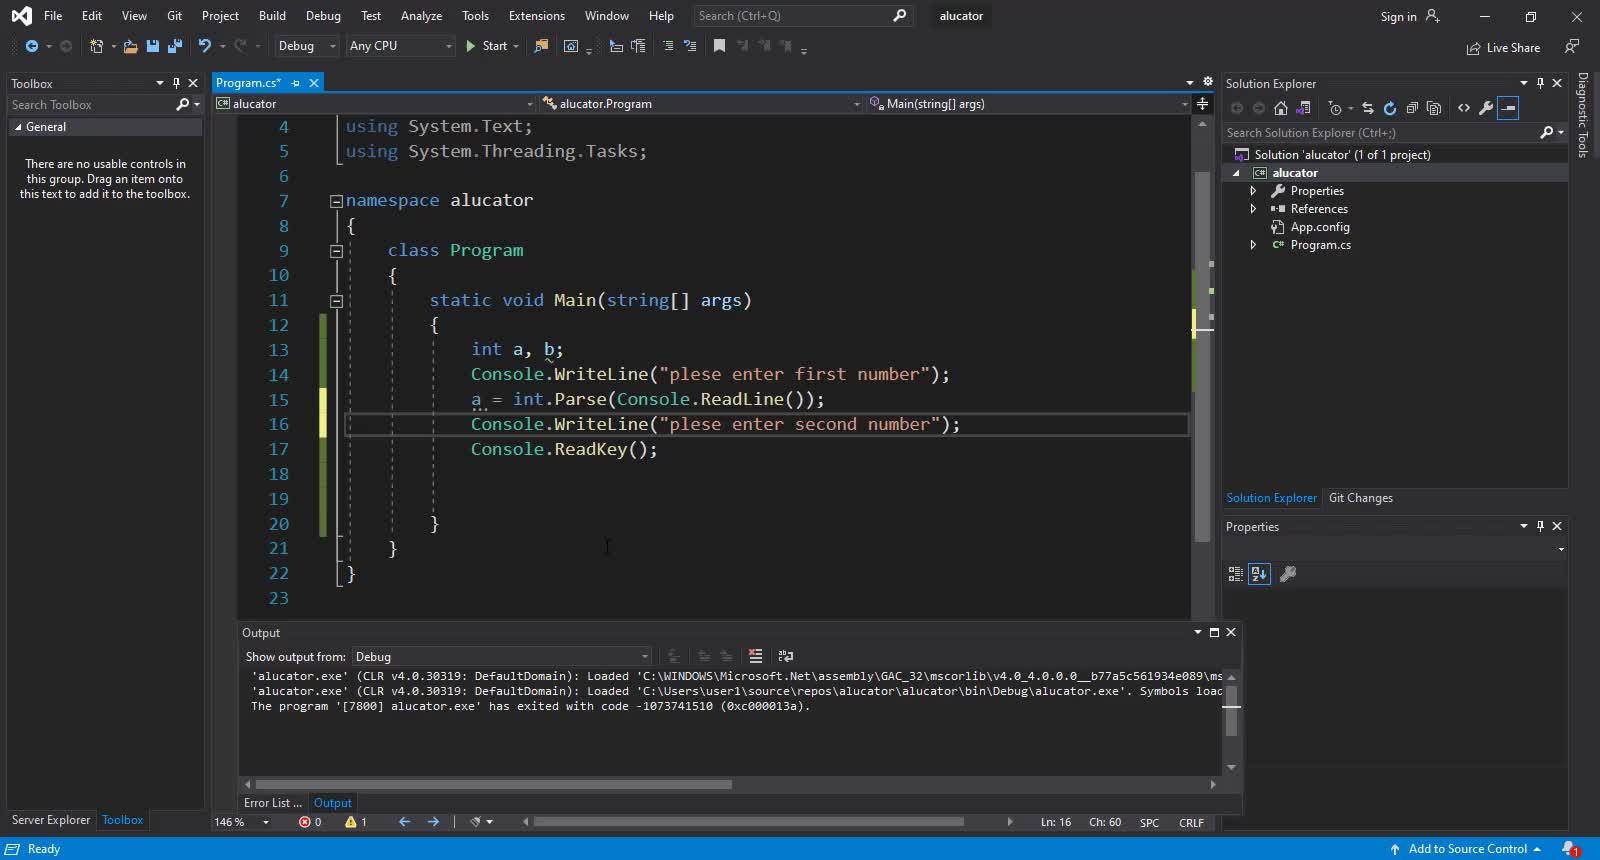Click Collapse All in Solution Explorer
1600x860 pixels.
[x=1412, y=108]
